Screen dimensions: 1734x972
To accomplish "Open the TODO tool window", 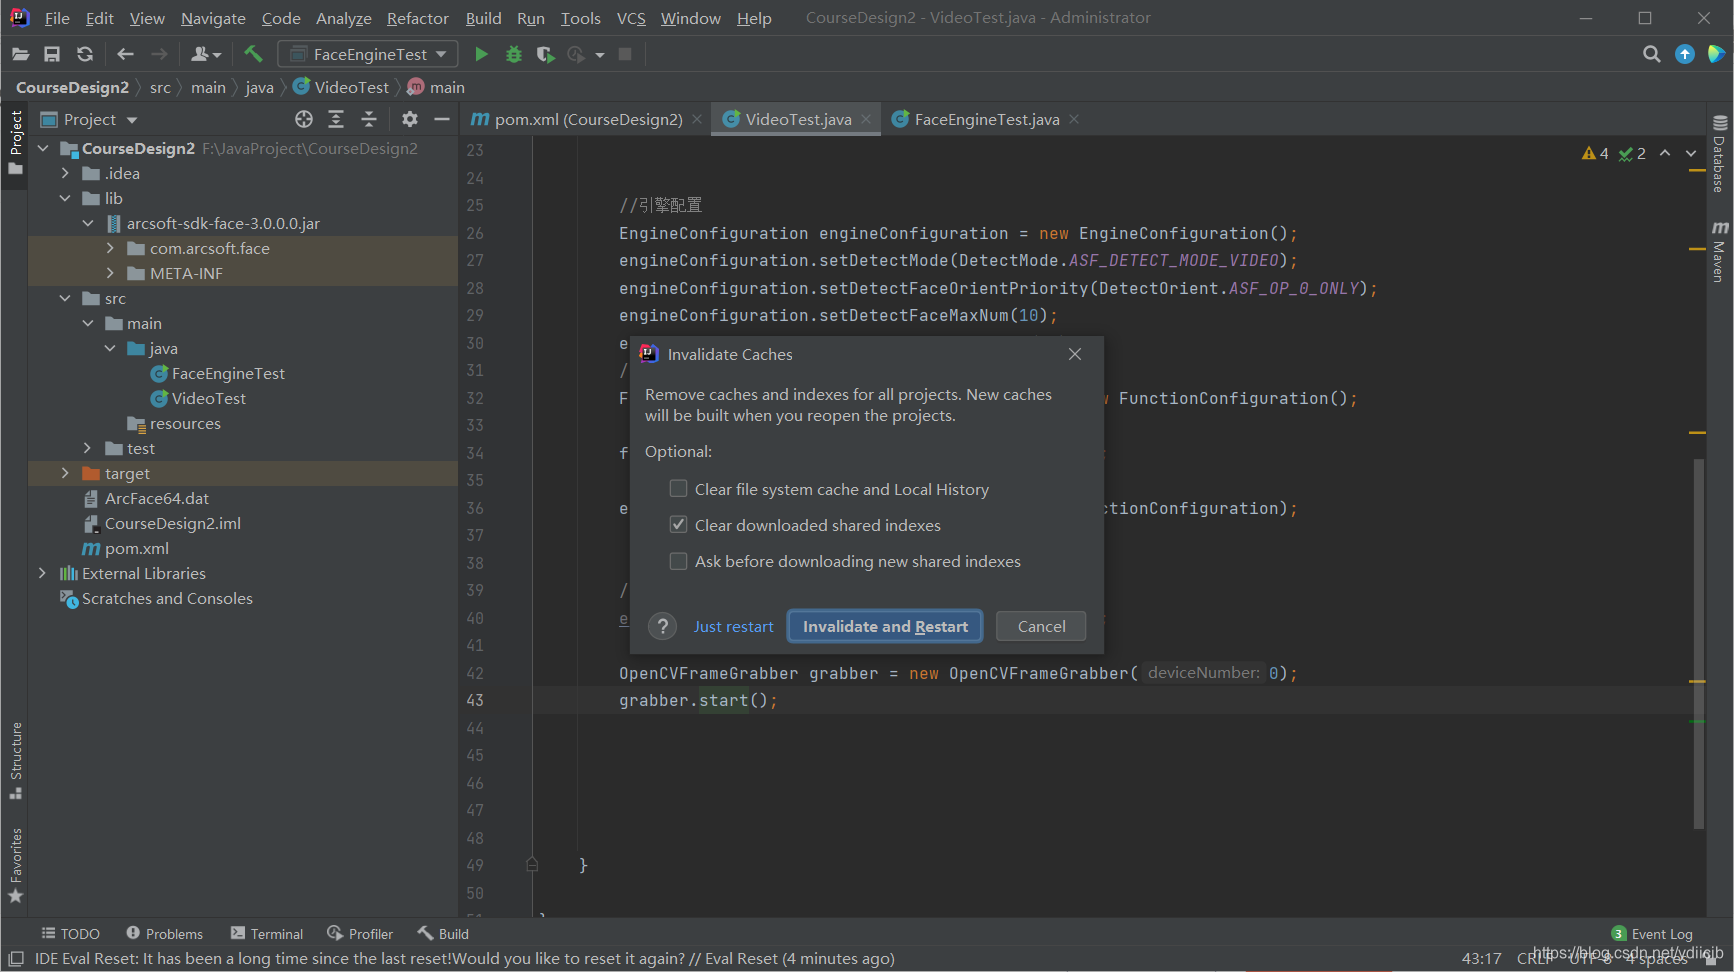I will [x=70, y=934].
